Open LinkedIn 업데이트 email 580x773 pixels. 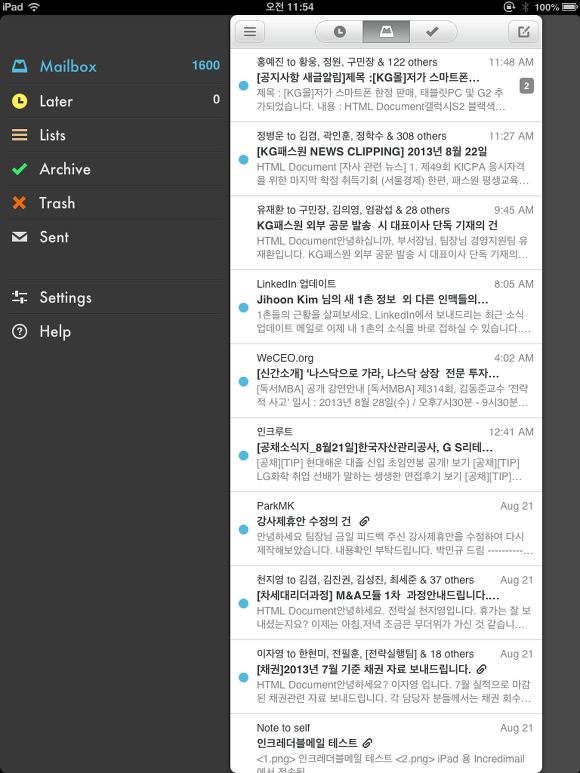(x=386, y=307)
